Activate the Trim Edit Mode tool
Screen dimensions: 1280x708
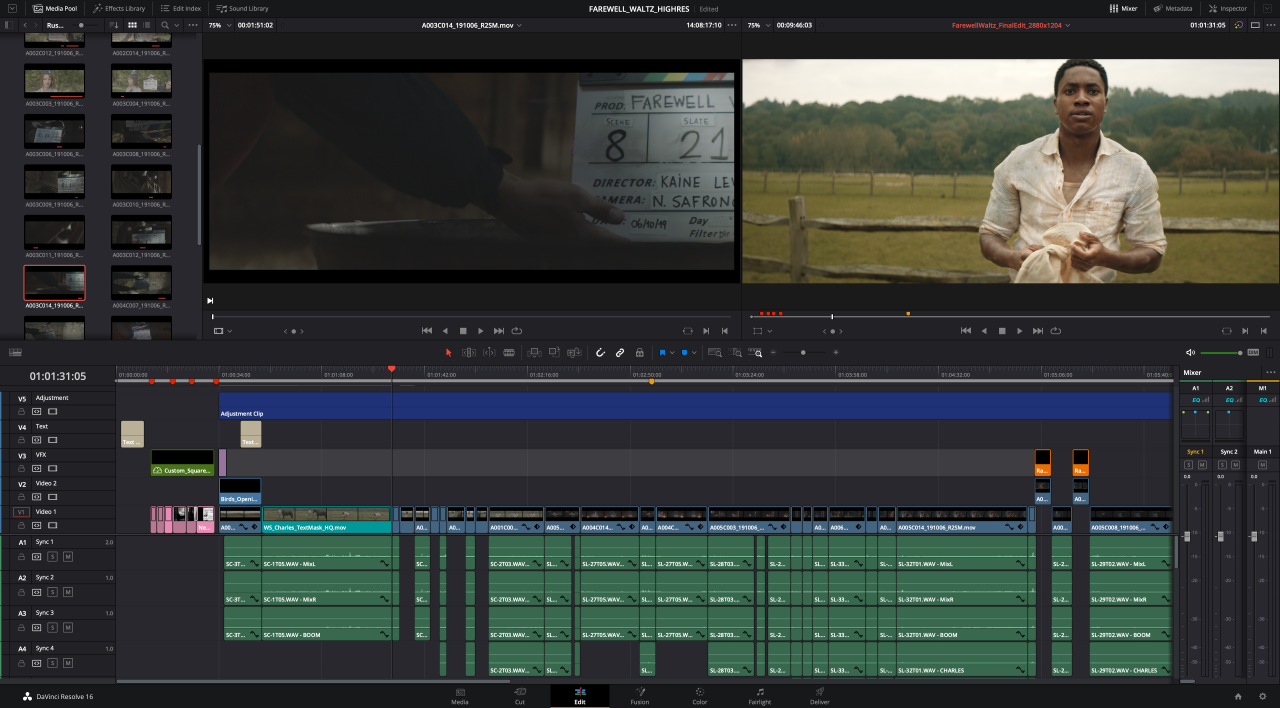point(468,352)
